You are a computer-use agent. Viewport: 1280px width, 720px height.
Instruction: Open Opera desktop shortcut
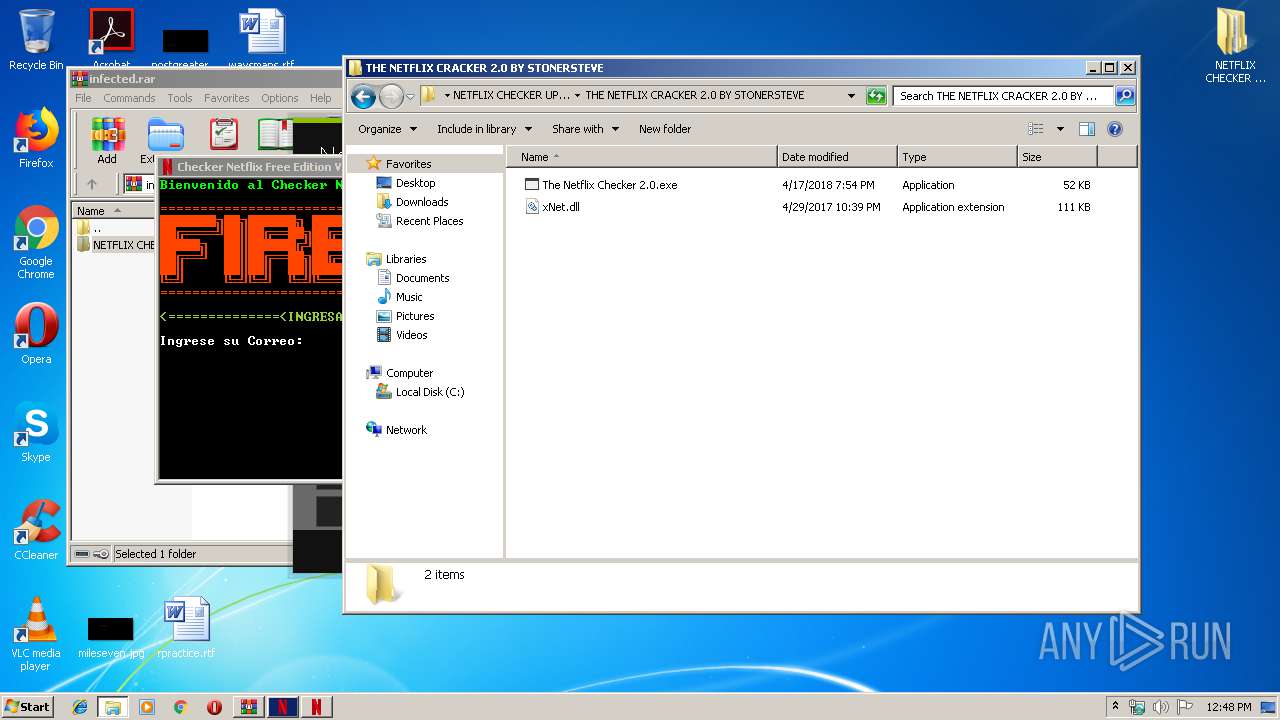click(36, 334)
